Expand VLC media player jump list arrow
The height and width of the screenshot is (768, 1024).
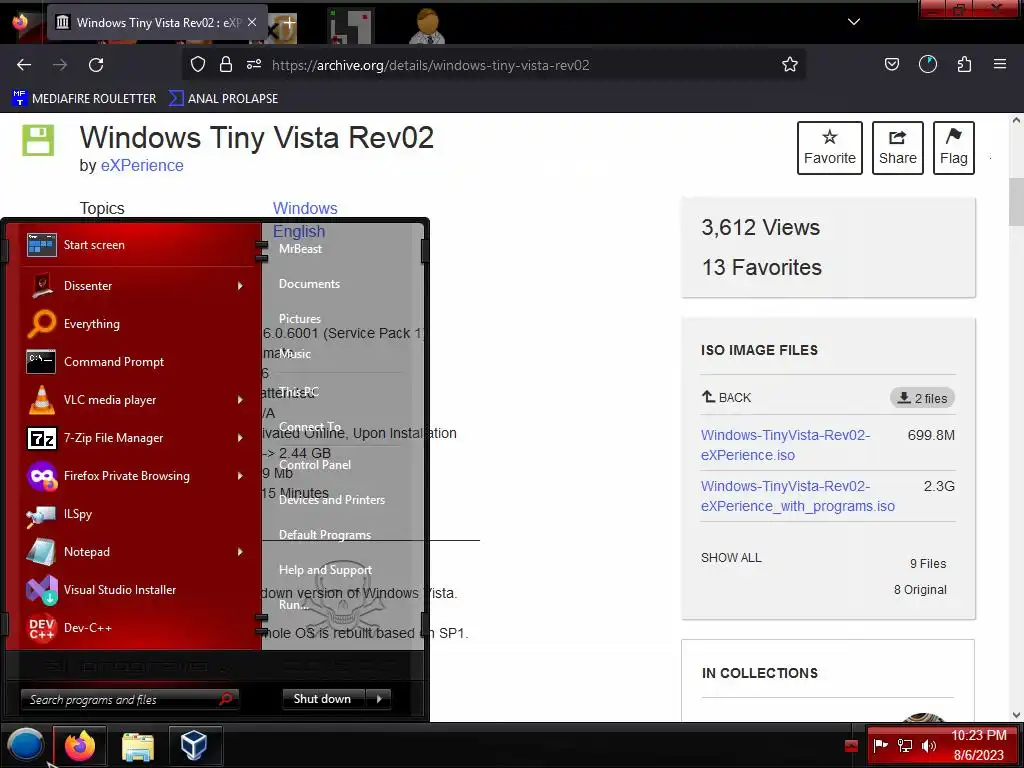click(x=240, y=399)
